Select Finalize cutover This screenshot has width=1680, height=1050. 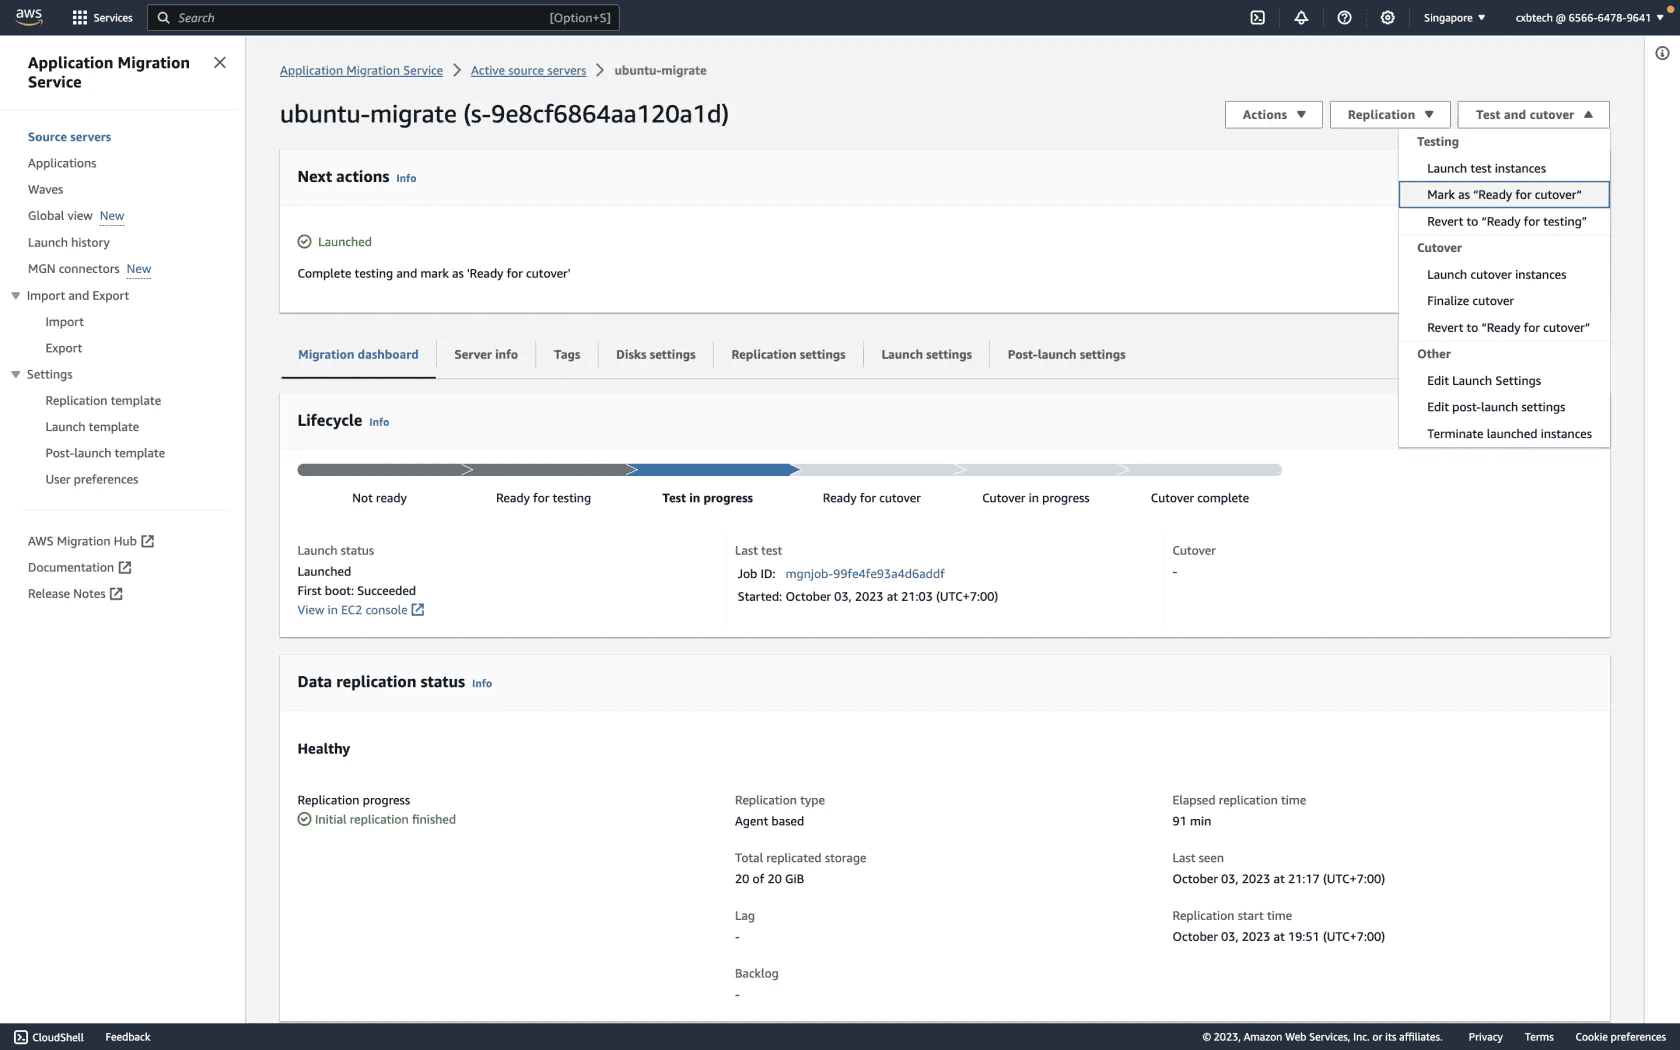(x=1504, y=301)
